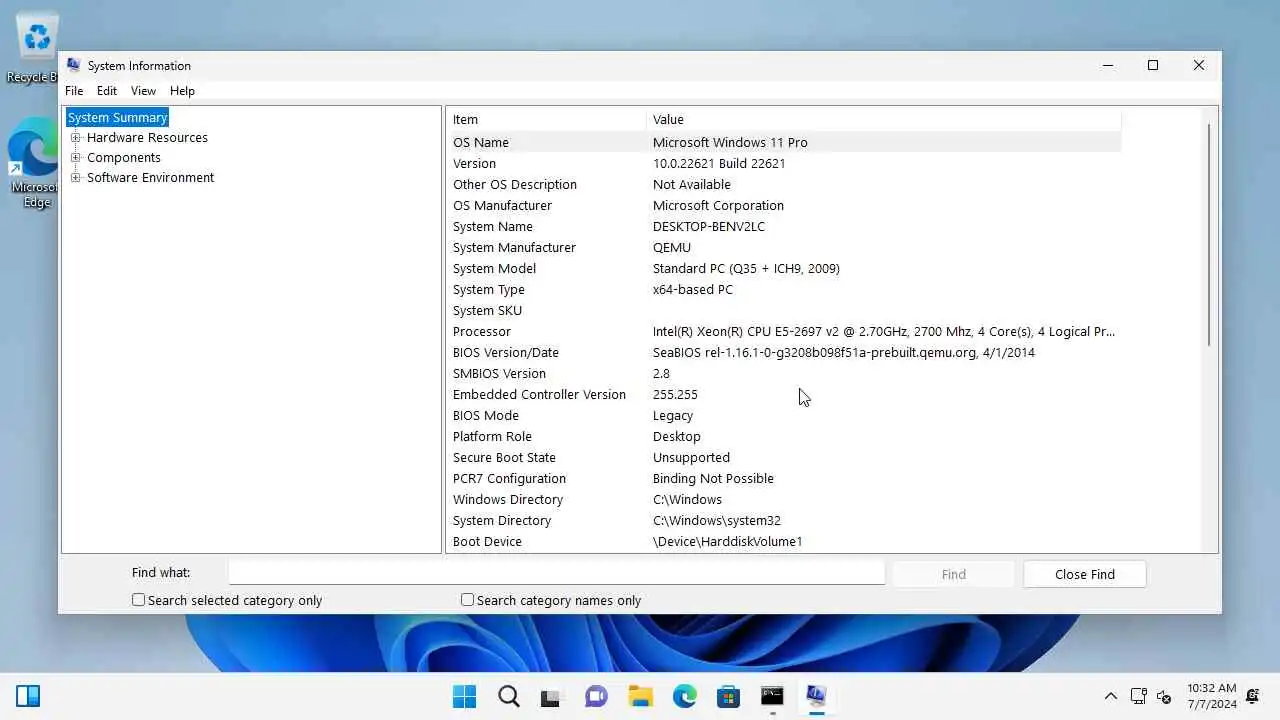Show hidden system tray icons
This screenshot has height=720, width=1280.
point(1110,696)
